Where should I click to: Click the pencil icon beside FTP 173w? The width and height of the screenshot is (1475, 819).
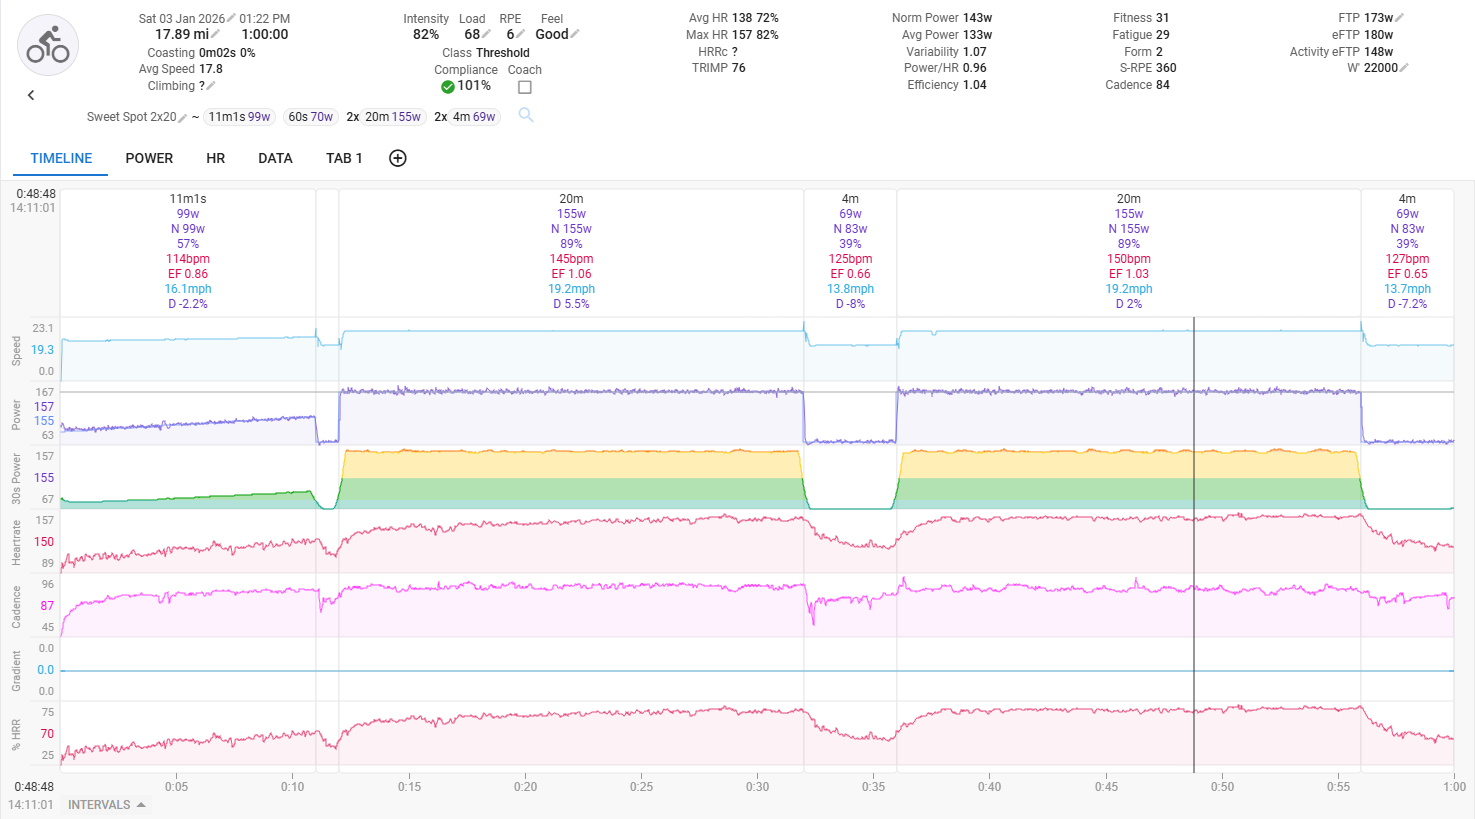(x=1400, y=18)
